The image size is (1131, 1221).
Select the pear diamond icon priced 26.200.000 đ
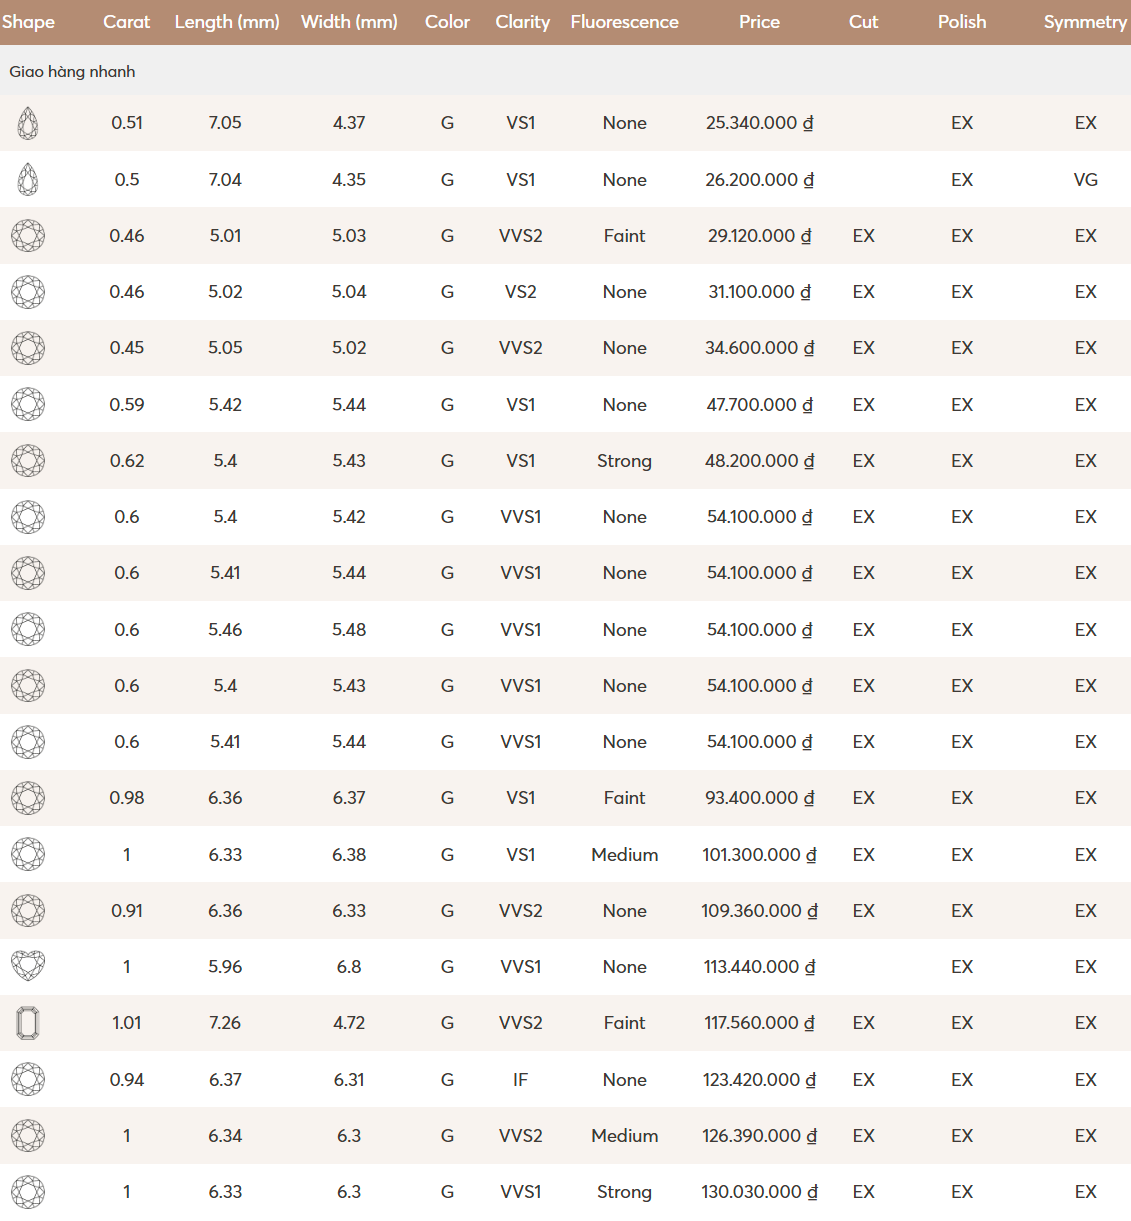coord(28,180)
